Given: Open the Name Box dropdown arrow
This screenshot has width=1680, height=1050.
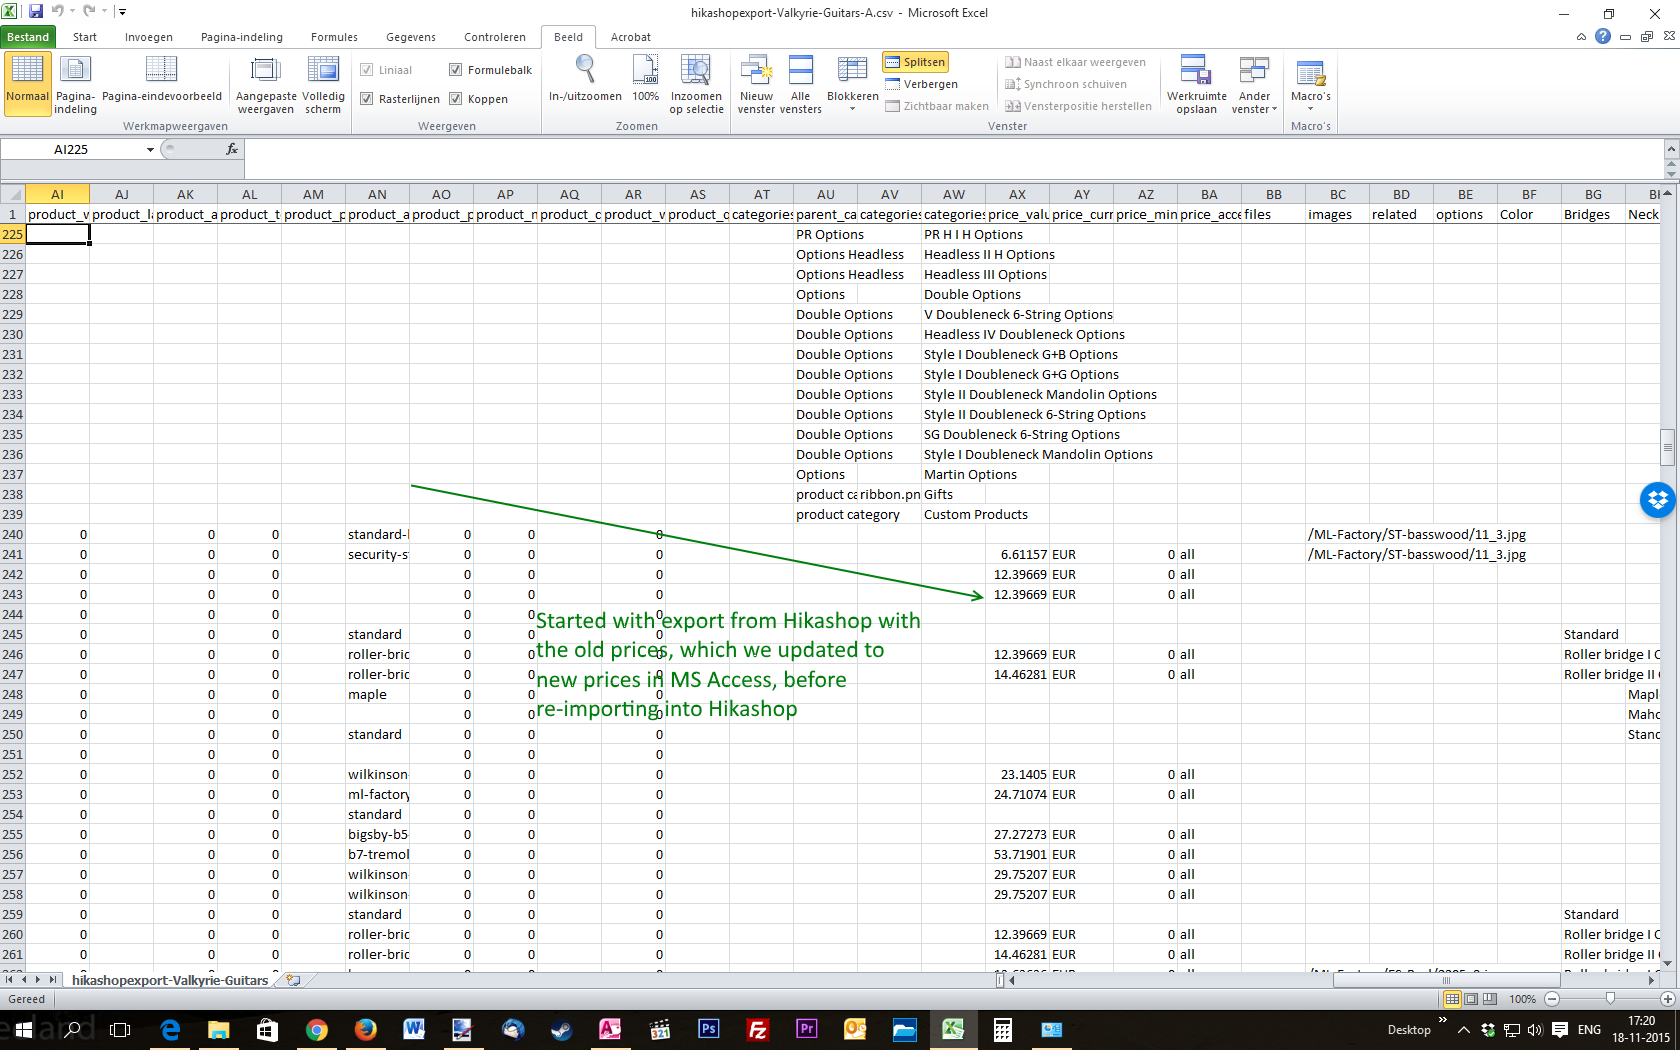Looking at the screenshot, I should point(150,150).
